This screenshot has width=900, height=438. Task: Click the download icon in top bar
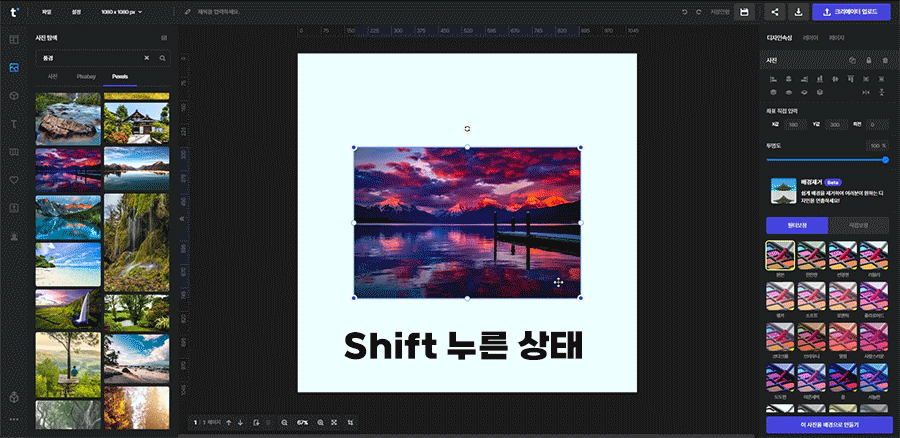point(798,12)
